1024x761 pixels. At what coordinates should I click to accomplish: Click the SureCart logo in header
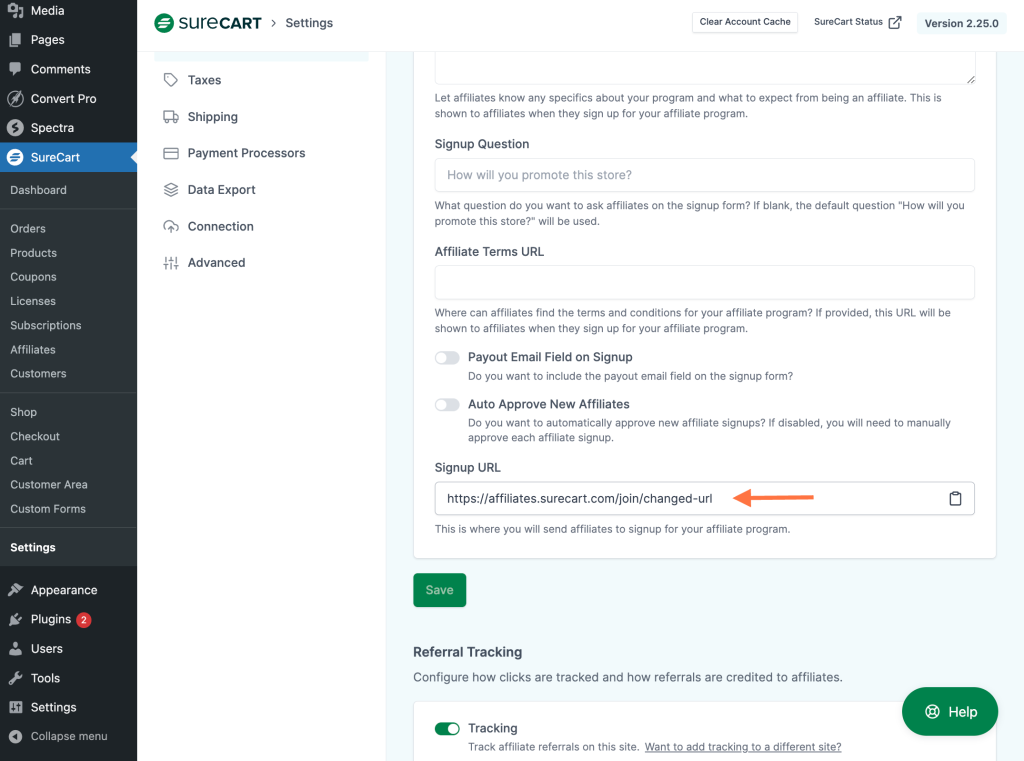[x=208, y=23]
